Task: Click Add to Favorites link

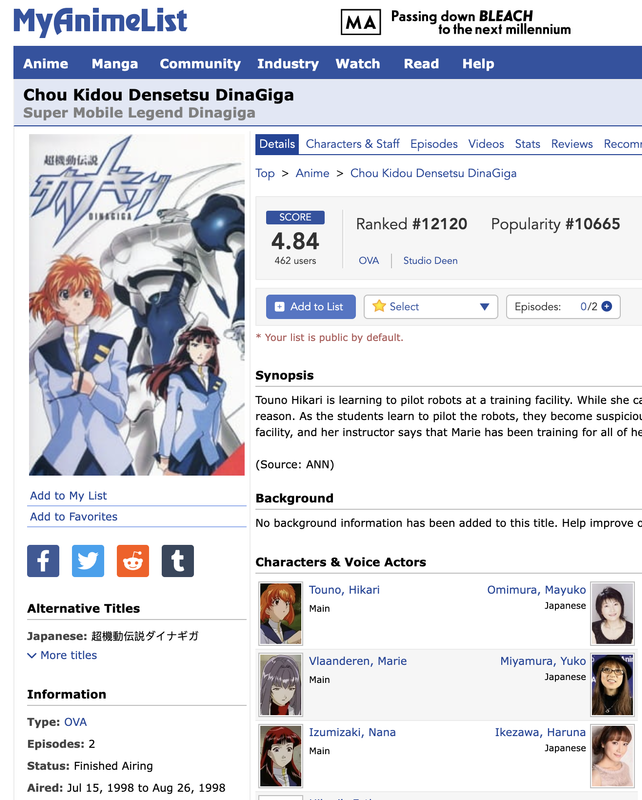Action: click(73, 517)
